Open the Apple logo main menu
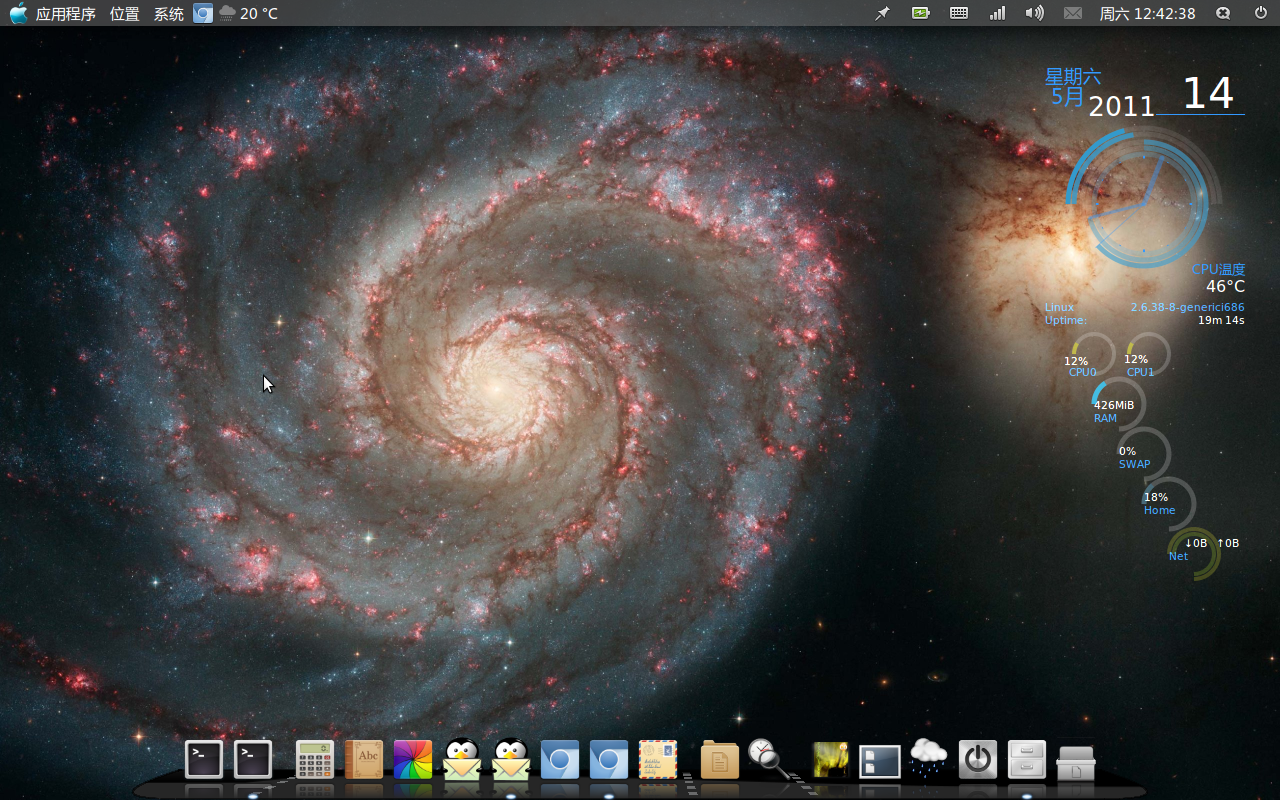 tap(19, 13)
